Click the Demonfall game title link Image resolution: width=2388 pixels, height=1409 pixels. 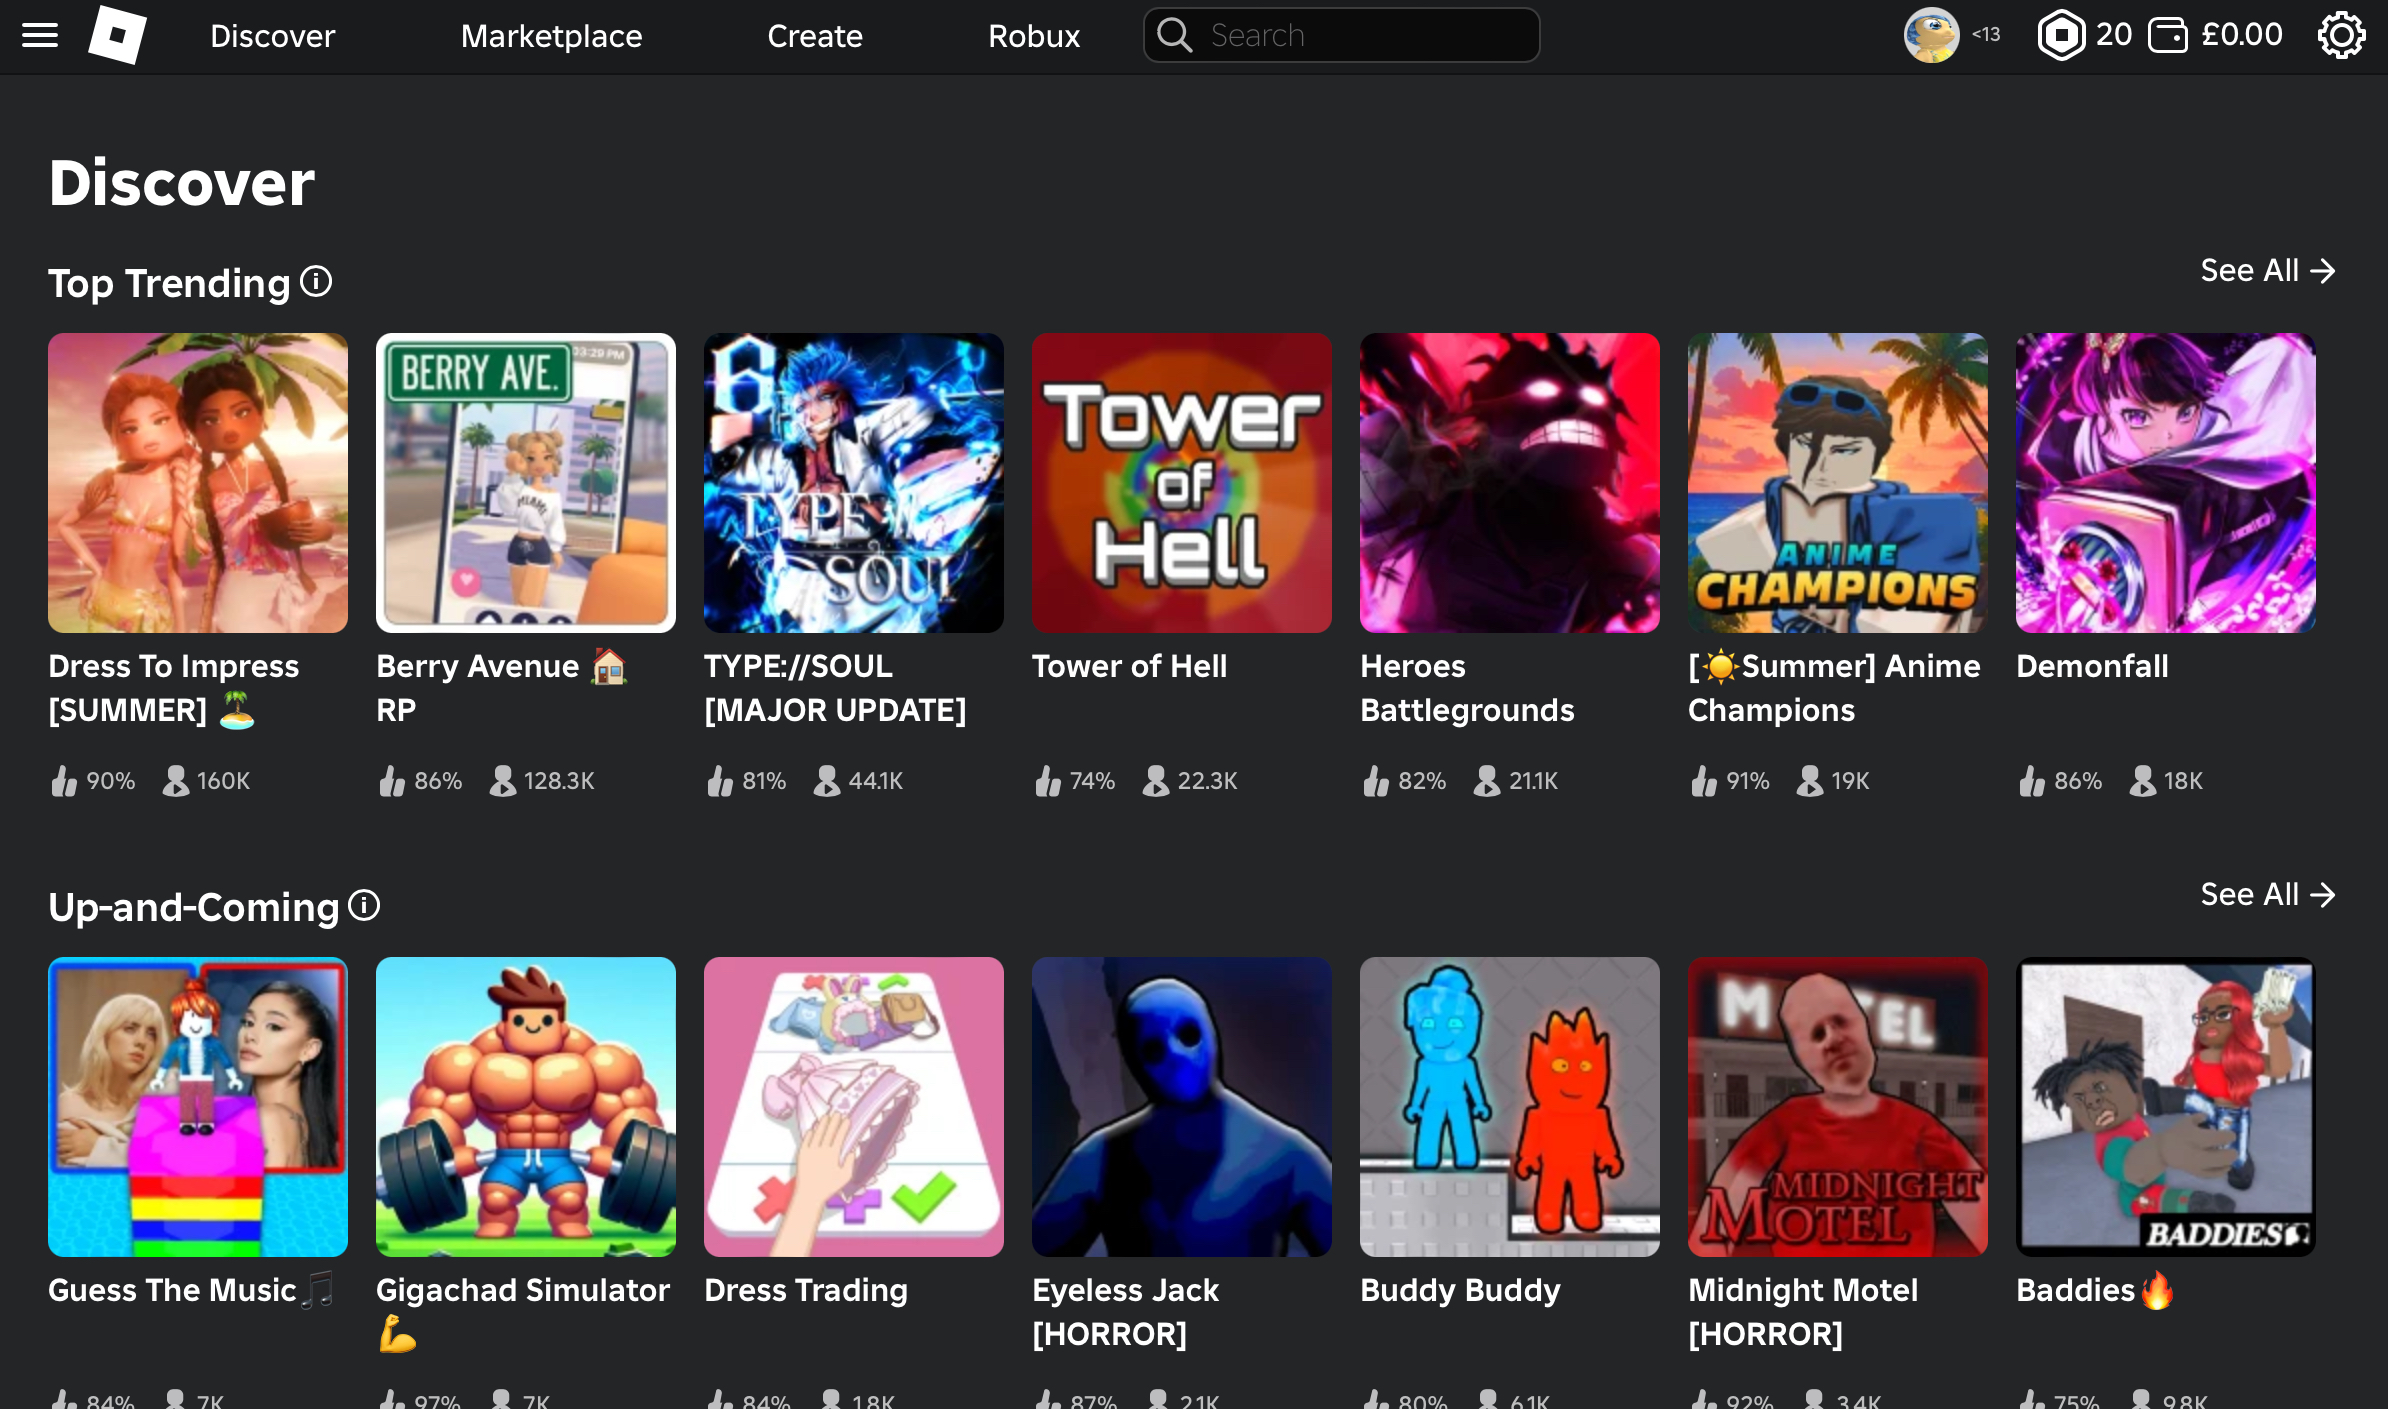point(2092,666)
